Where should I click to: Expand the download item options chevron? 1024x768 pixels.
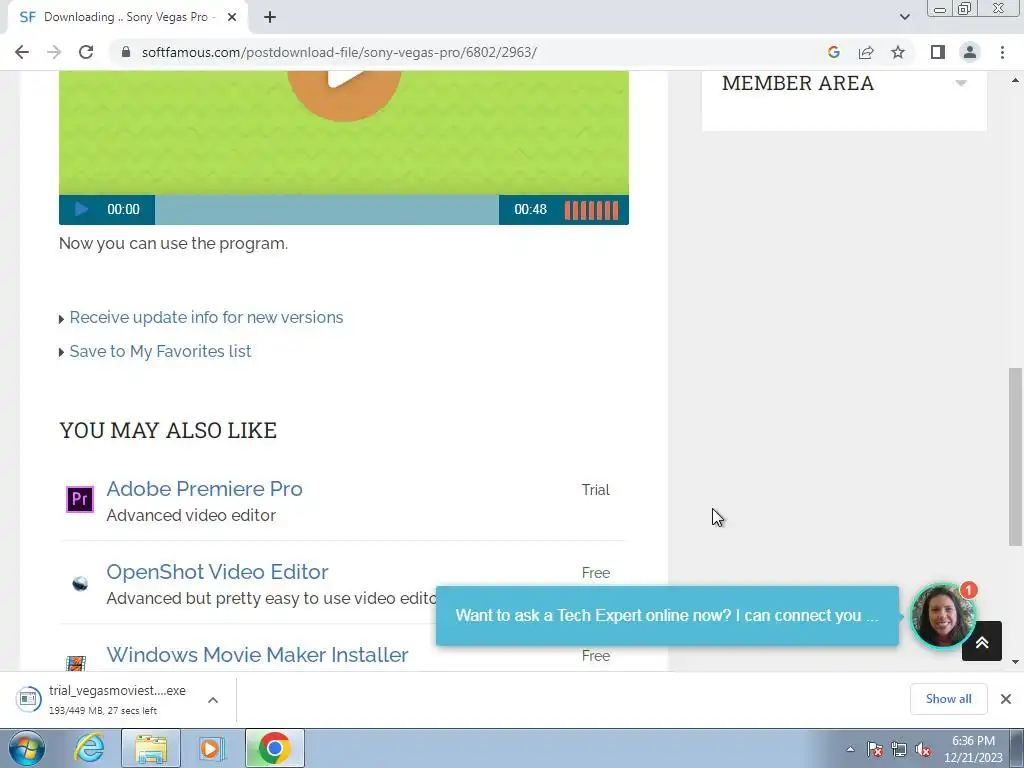coord(213,699)
